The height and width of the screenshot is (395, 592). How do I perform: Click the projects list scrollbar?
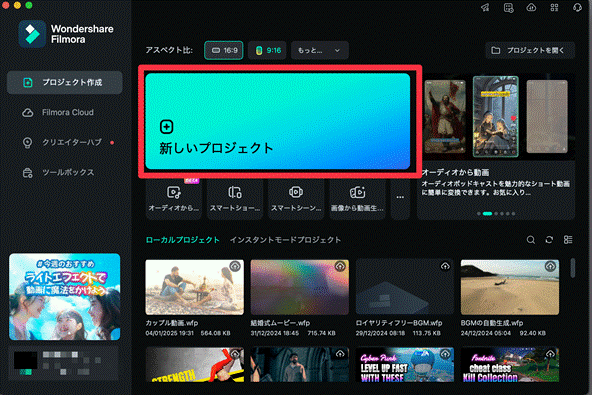pyautogui.click(x=573, y=268)
